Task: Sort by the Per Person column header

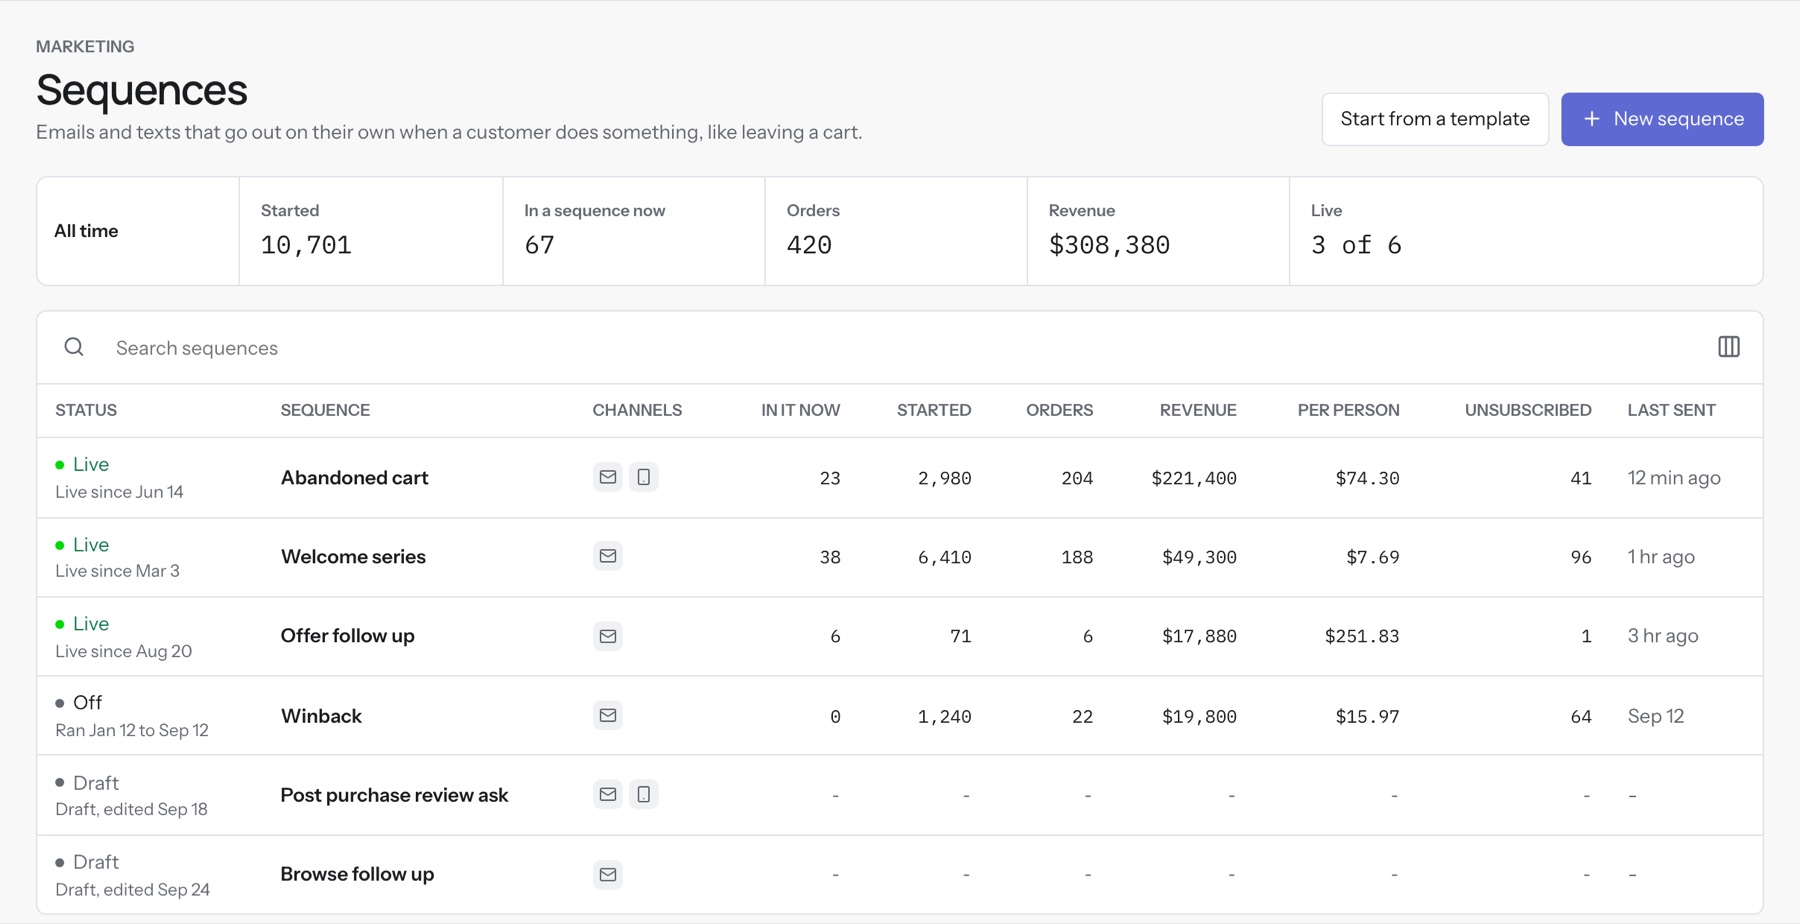Action: coord(1348,410)
